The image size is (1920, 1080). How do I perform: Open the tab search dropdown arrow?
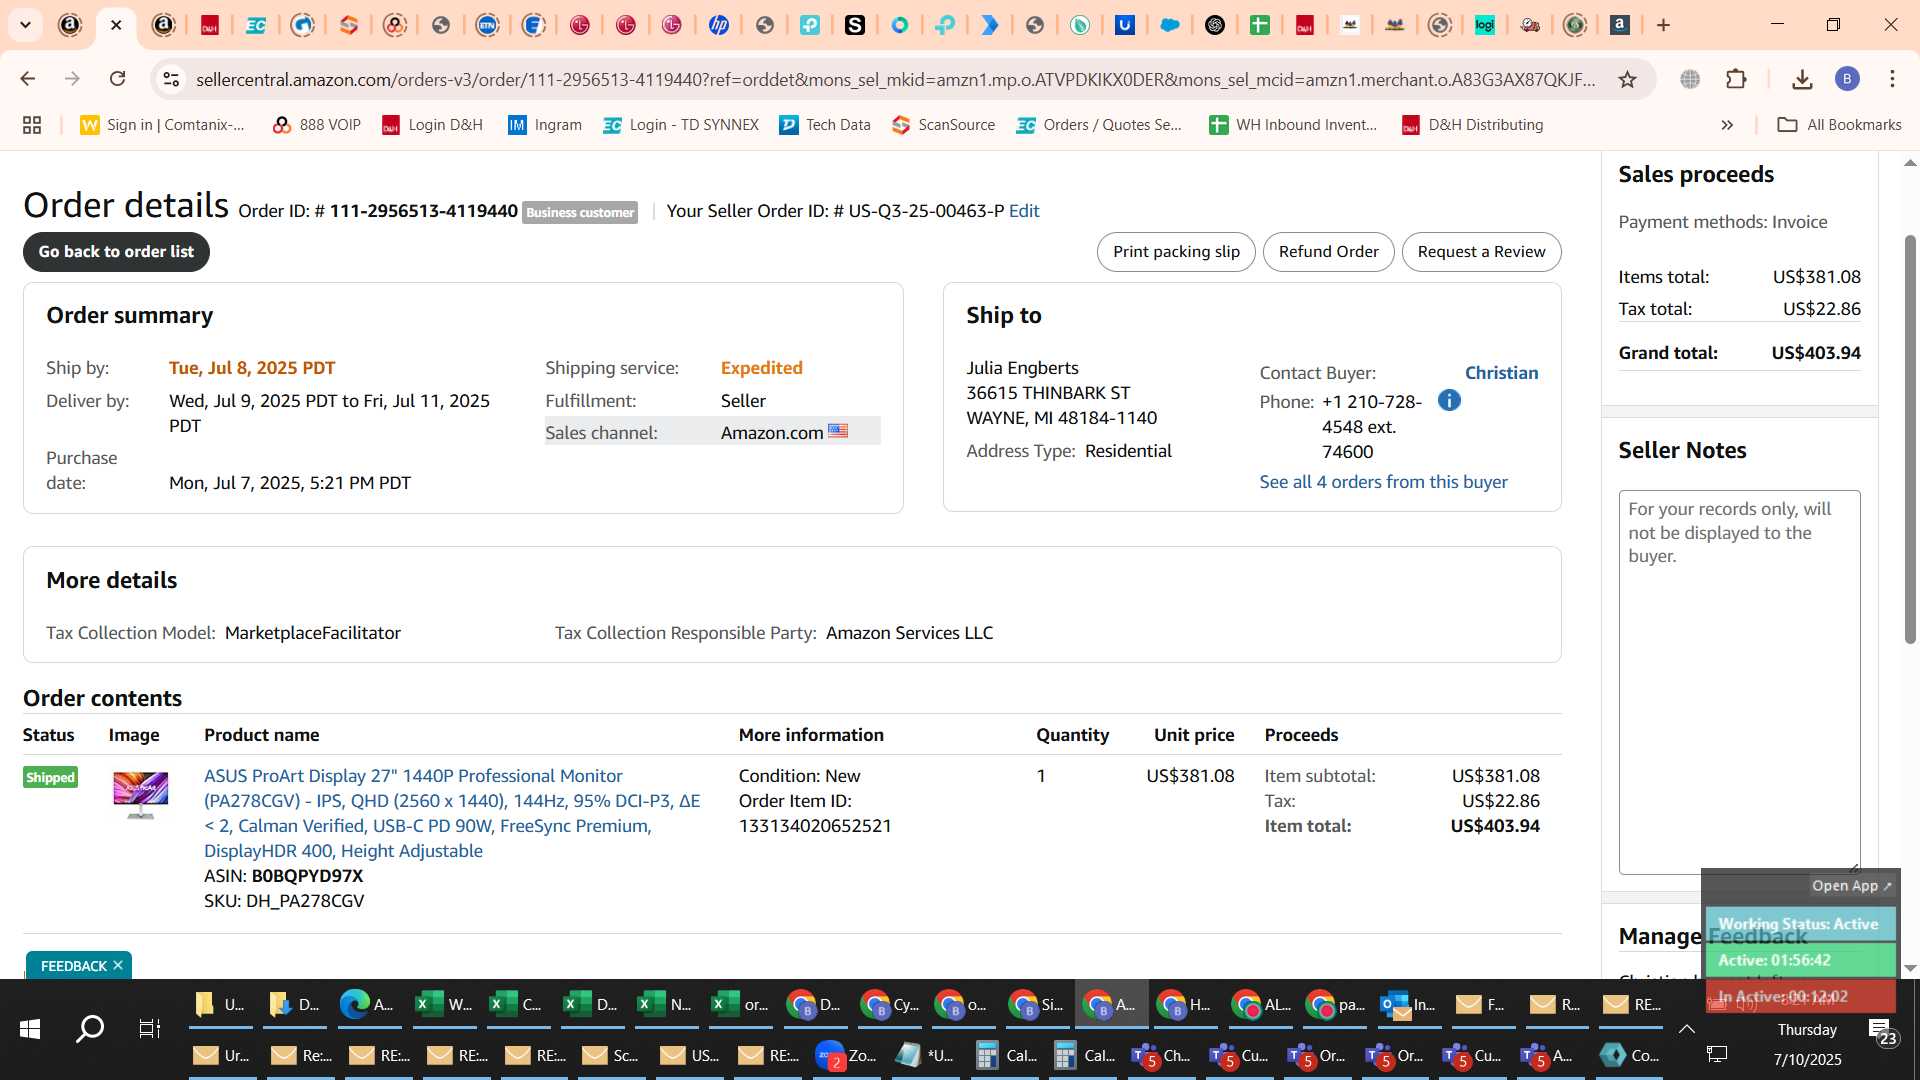pos(25,25)
